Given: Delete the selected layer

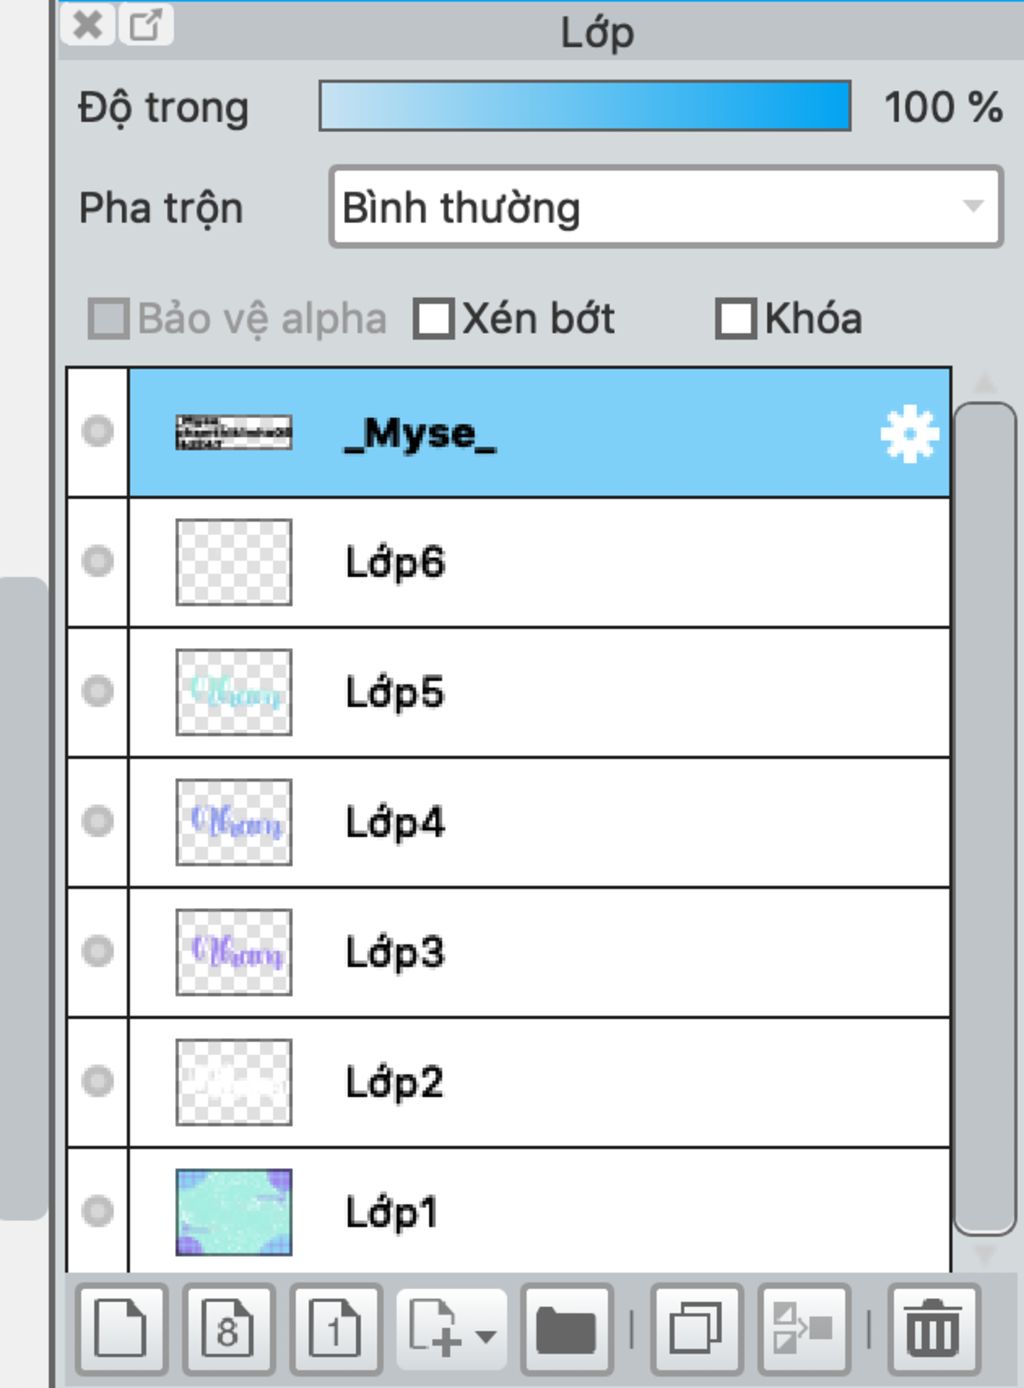Looking at the screenshot, I should click(x=932, y=1328).
